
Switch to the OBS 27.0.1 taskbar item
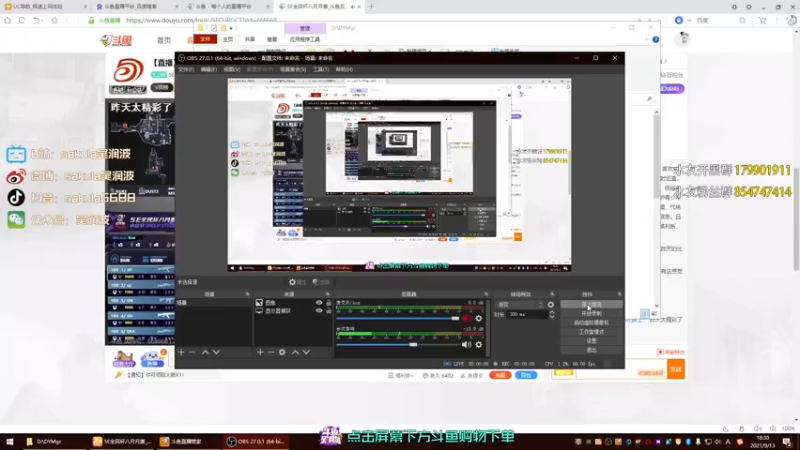pyautogui.click(x=256, y=441)
